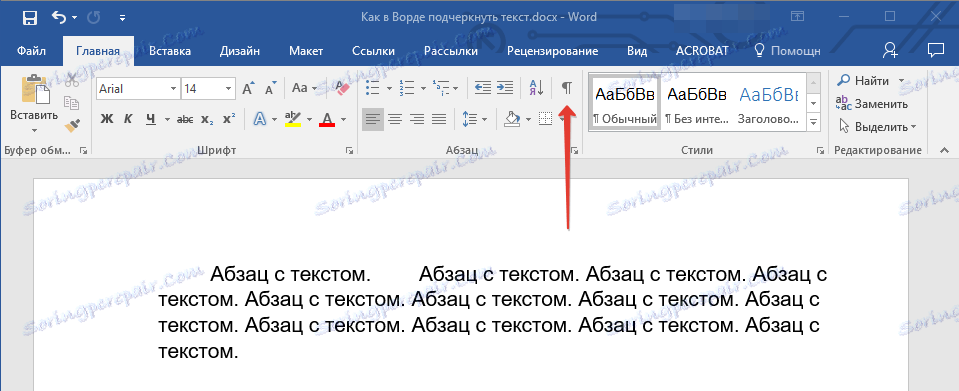Image resolution: width=959 pixels, height=391 pixels.
Task: Decrease font size with smaller A icon
Action: tap(270, 89)
